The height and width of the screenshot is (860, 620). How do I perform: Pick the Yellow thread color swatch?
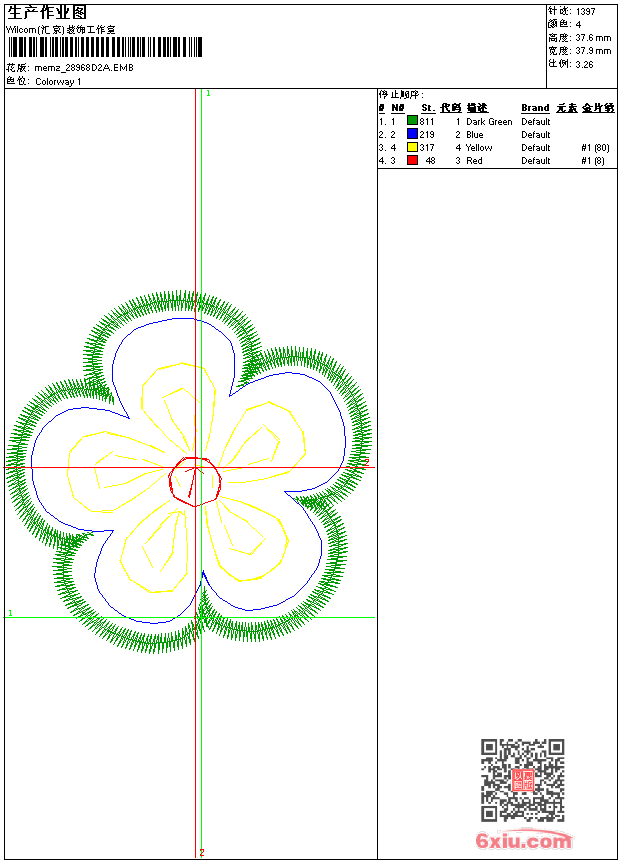coord(412,147)
